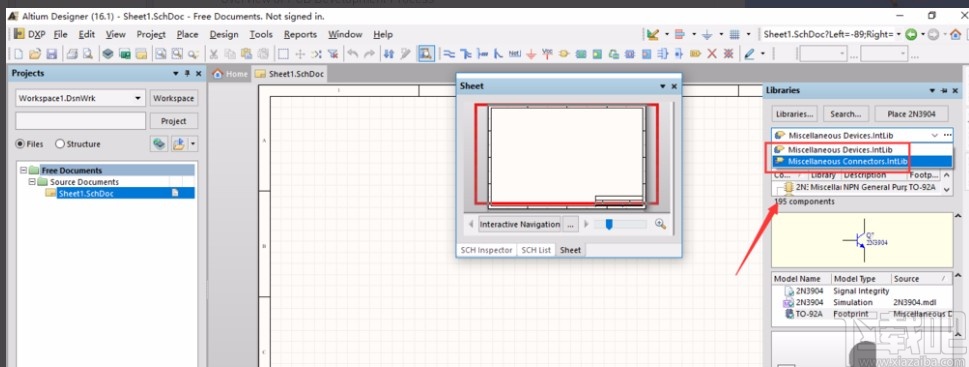Open the Place menu
Screen dimensions: 969x367
(187, 34)
